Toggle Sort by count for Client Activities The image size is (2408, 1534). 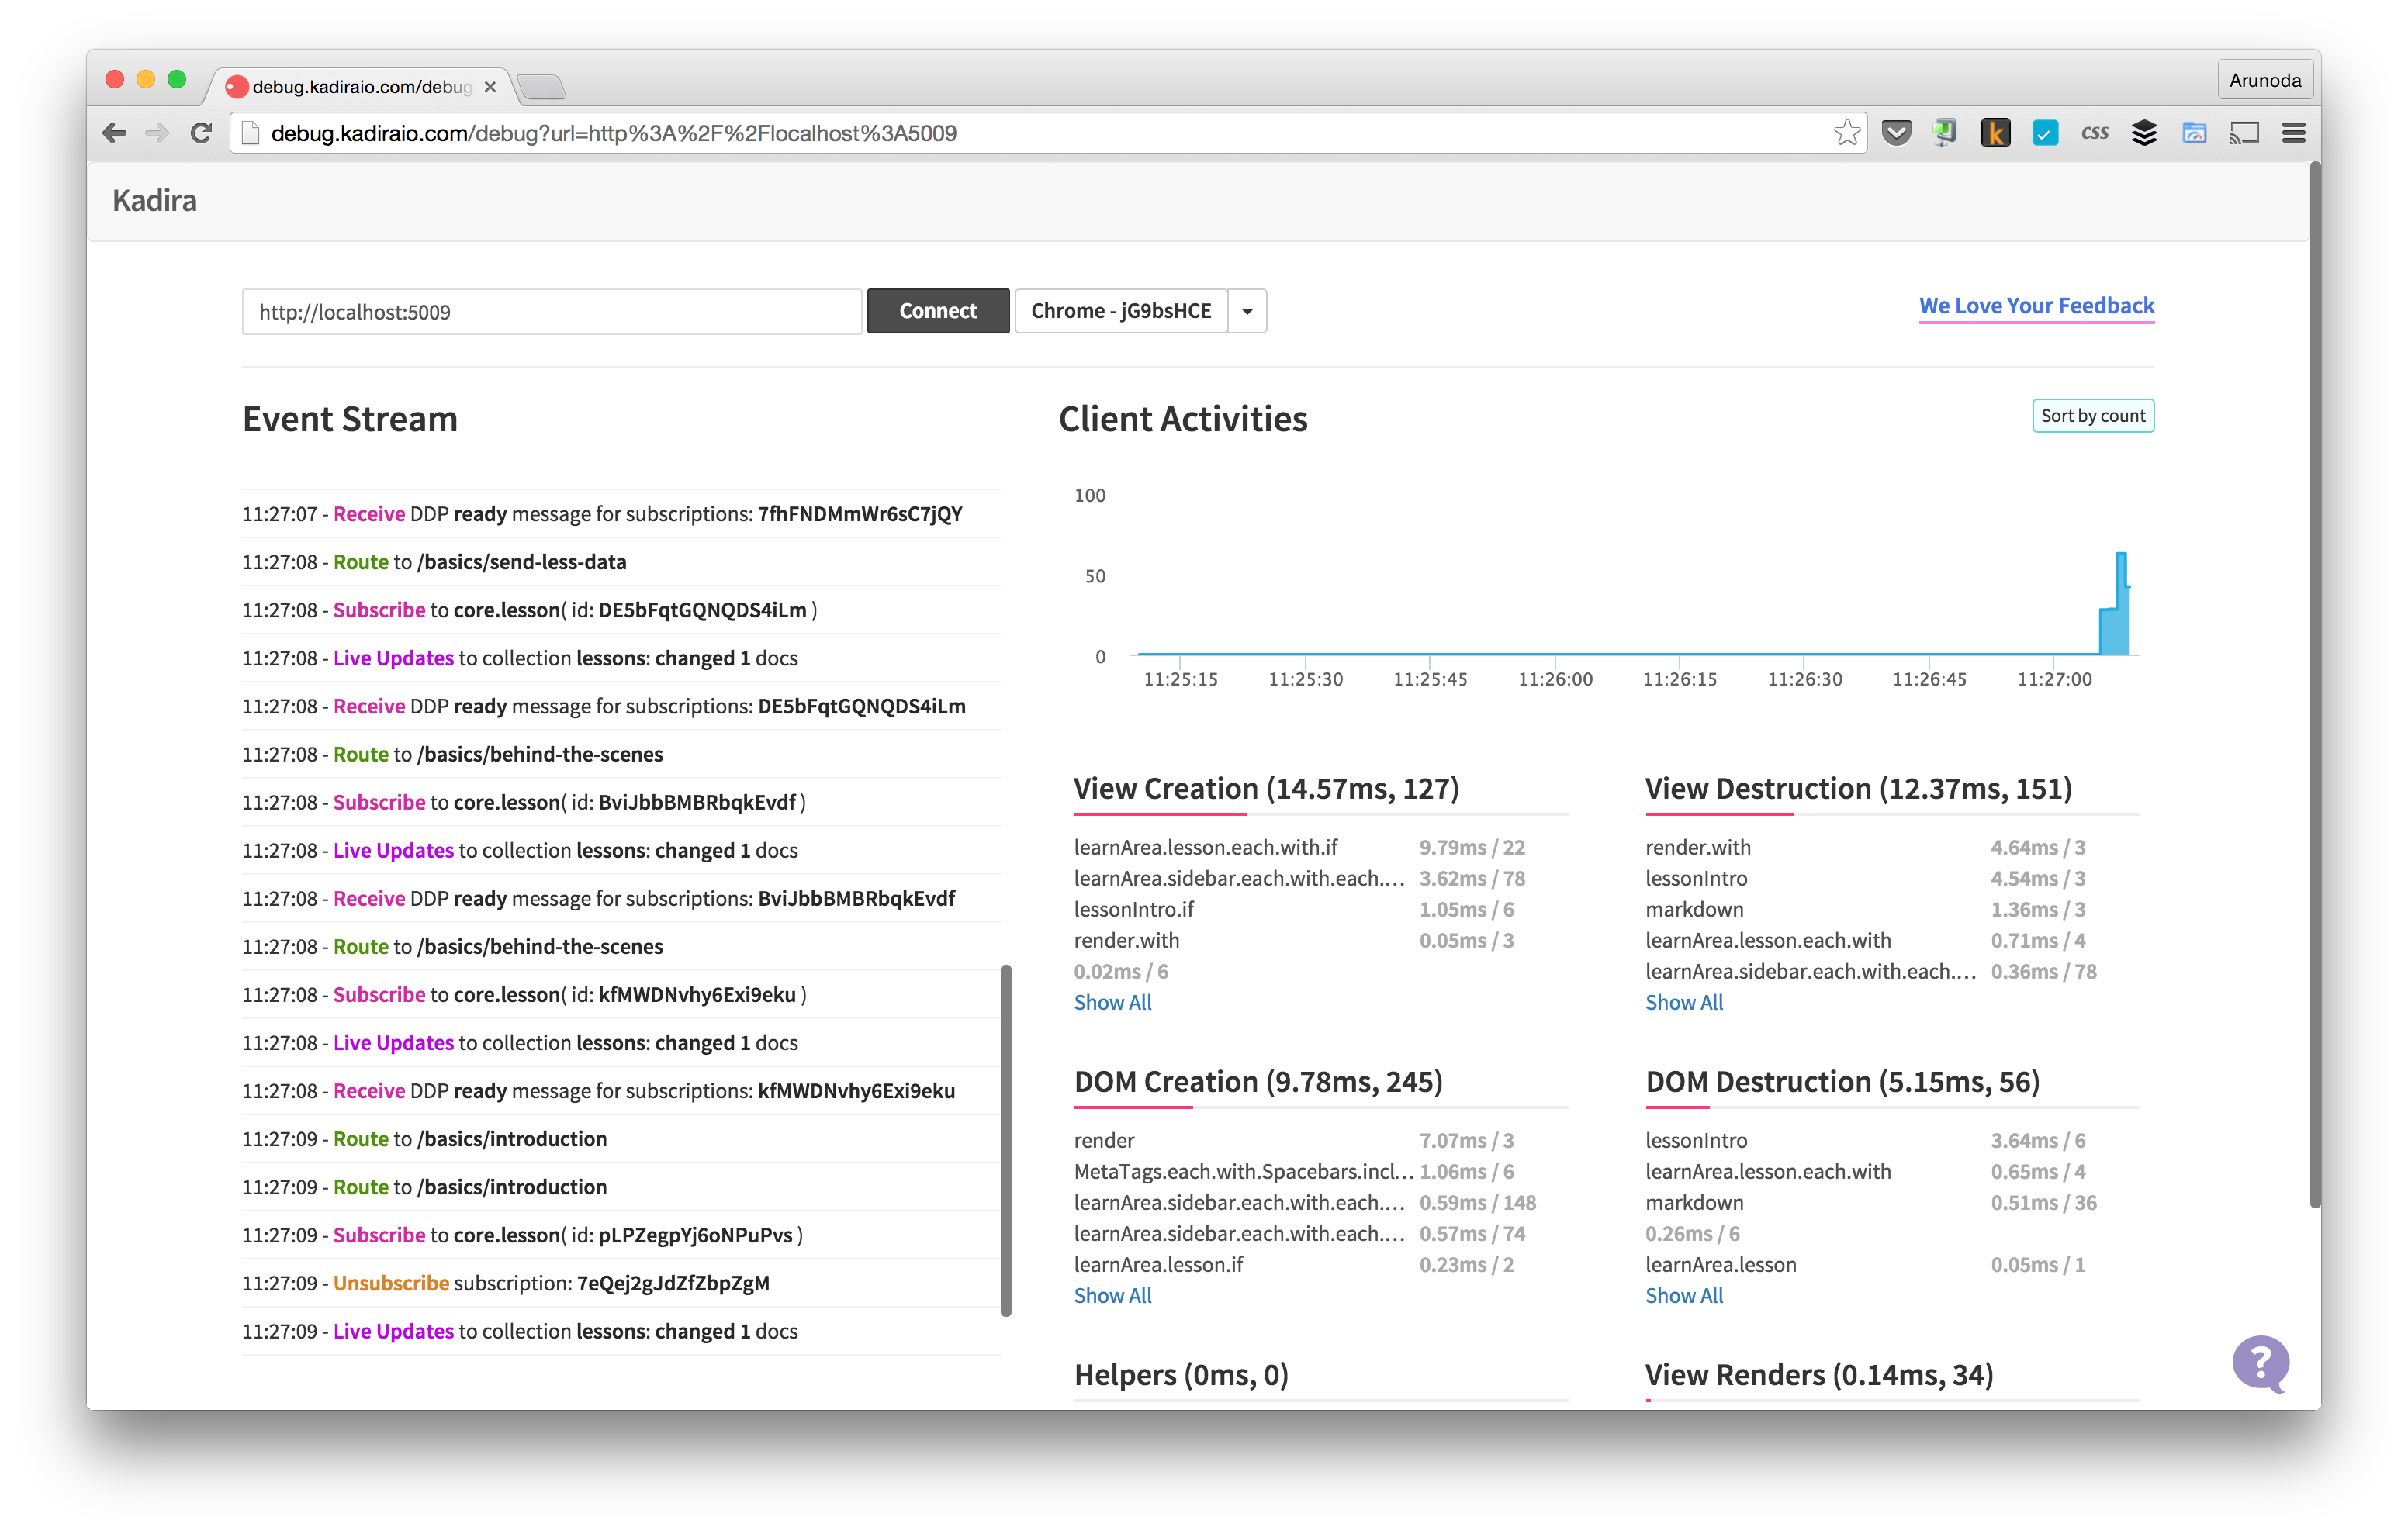pos(2093,415)
